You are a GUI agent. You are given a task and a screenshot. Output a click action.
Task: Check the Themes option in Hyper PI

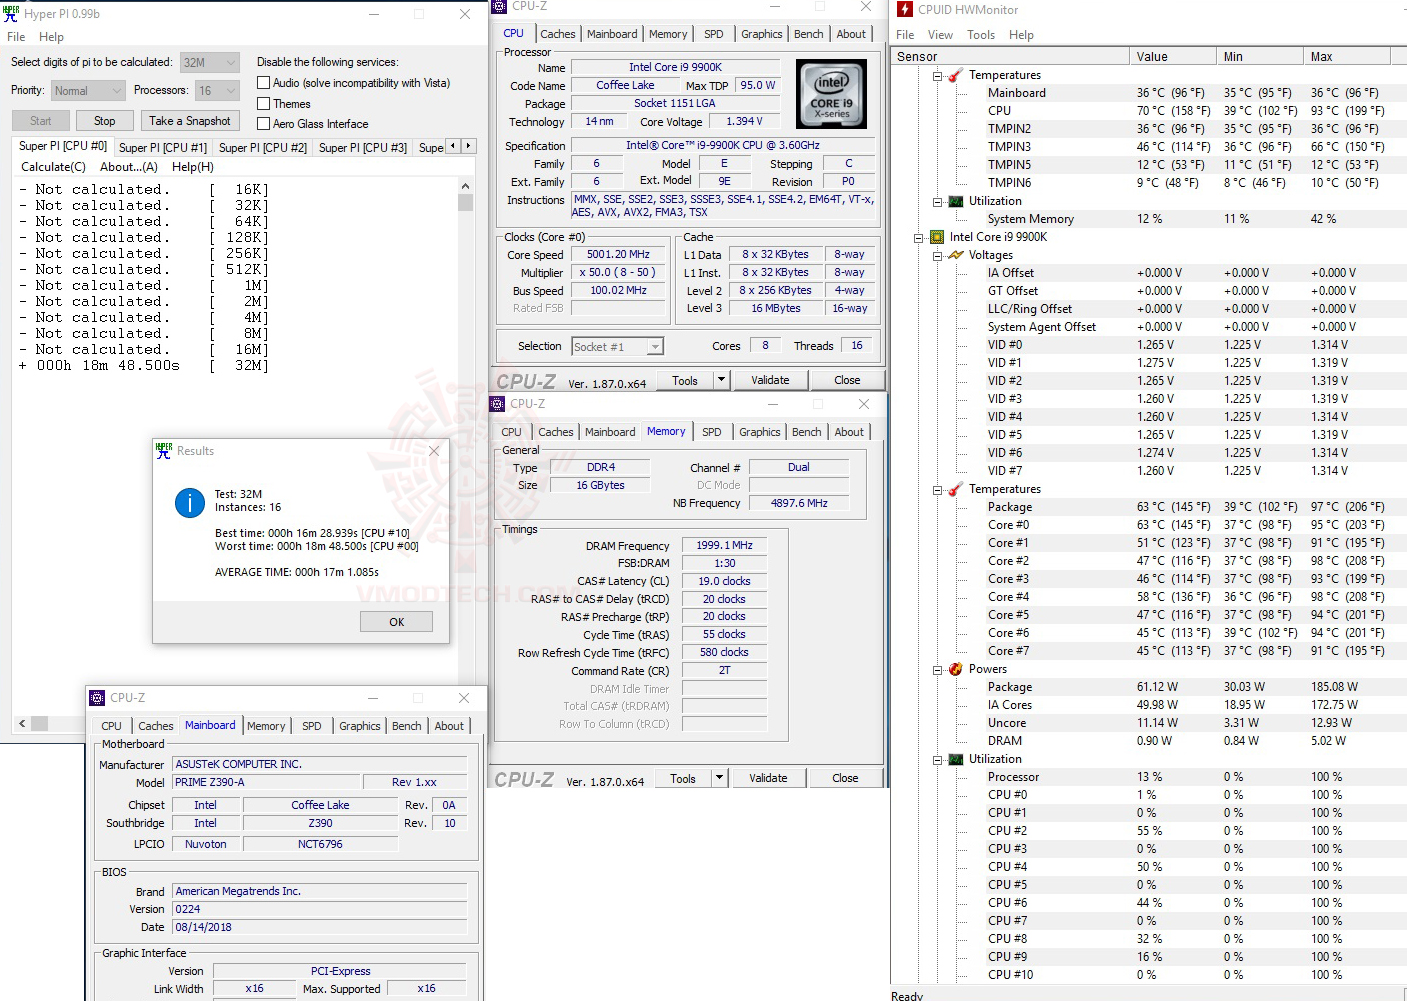[265, 103]
